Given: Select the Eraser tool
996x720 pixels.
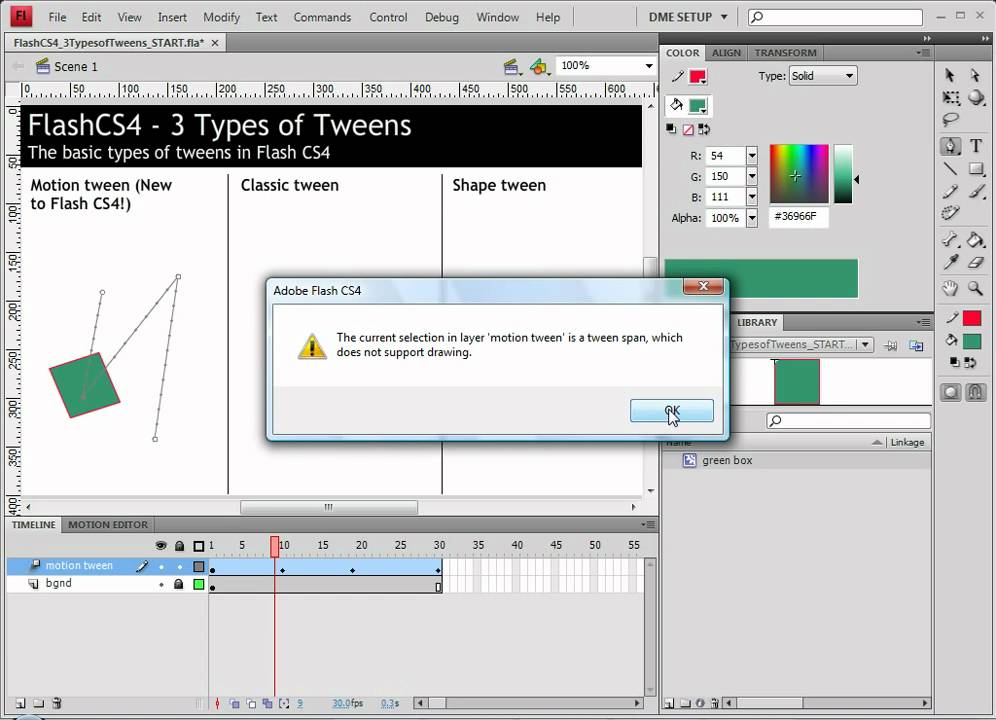Looking at the screenshot, I should pyautogui.click(x=976, y=262).
